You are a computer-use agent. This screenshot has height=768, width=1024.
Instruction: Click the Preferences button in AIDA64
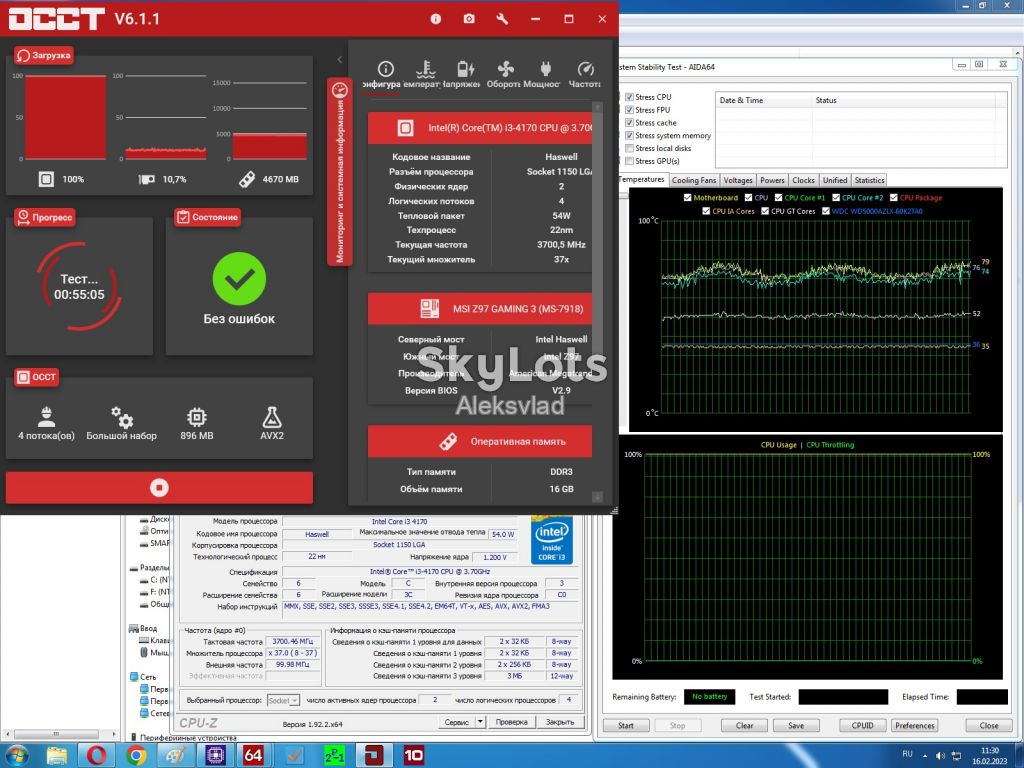(x=914, y=726)
